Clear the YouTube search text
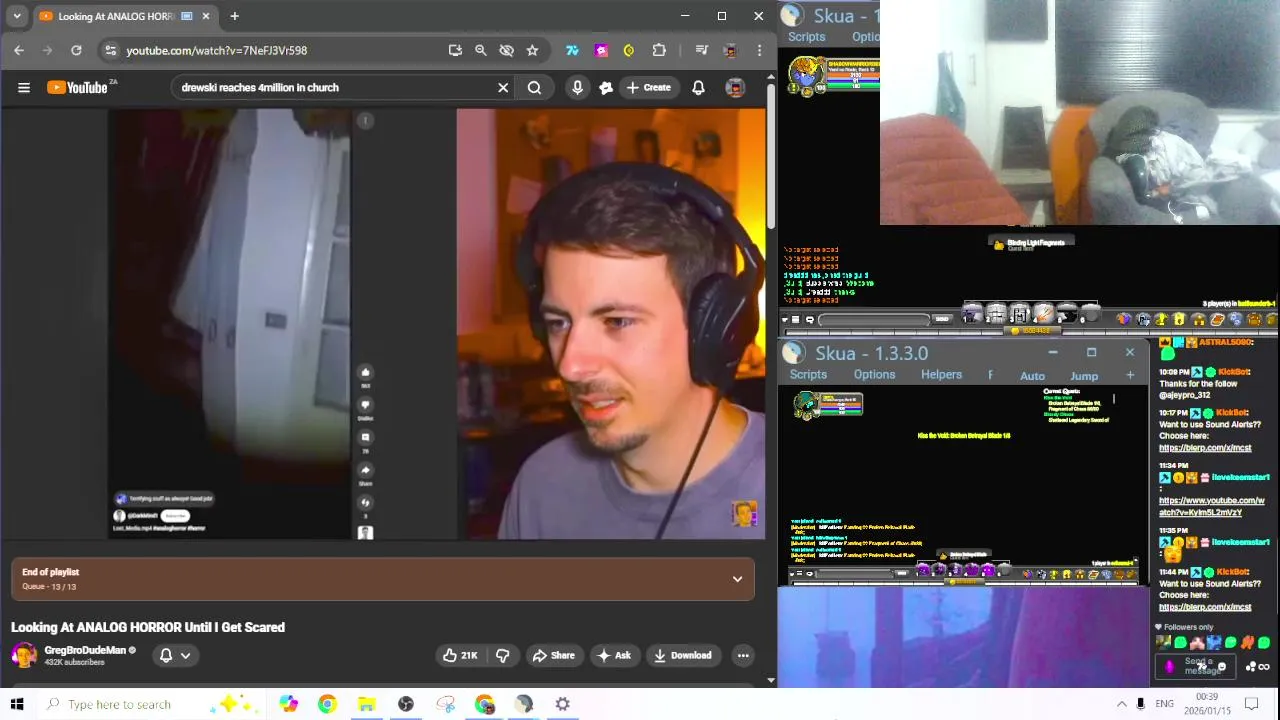Image resolution: width=1280 pixels, height=720 pixels. pyautogui.click(x=503, y=88)
